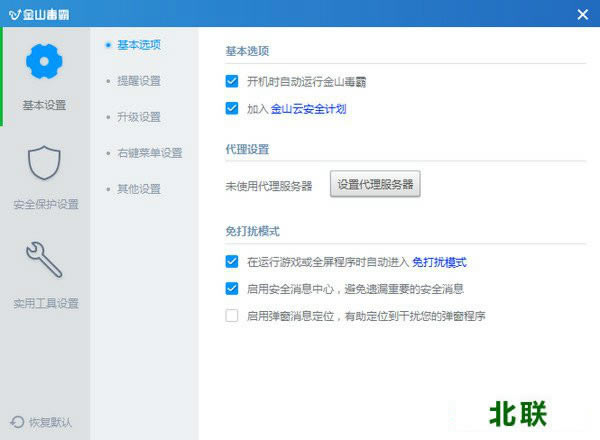Screen dimensions: 600x440
Task: Open the 金山云安全计划 link
Action: click(x=309, y=108)
